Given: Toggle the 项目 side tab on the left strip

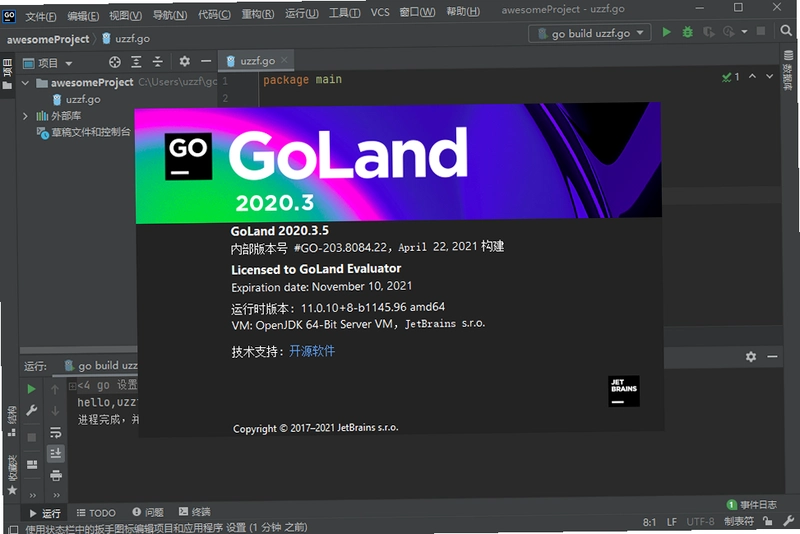Looking at the screenshot, I should click(7, 74).
